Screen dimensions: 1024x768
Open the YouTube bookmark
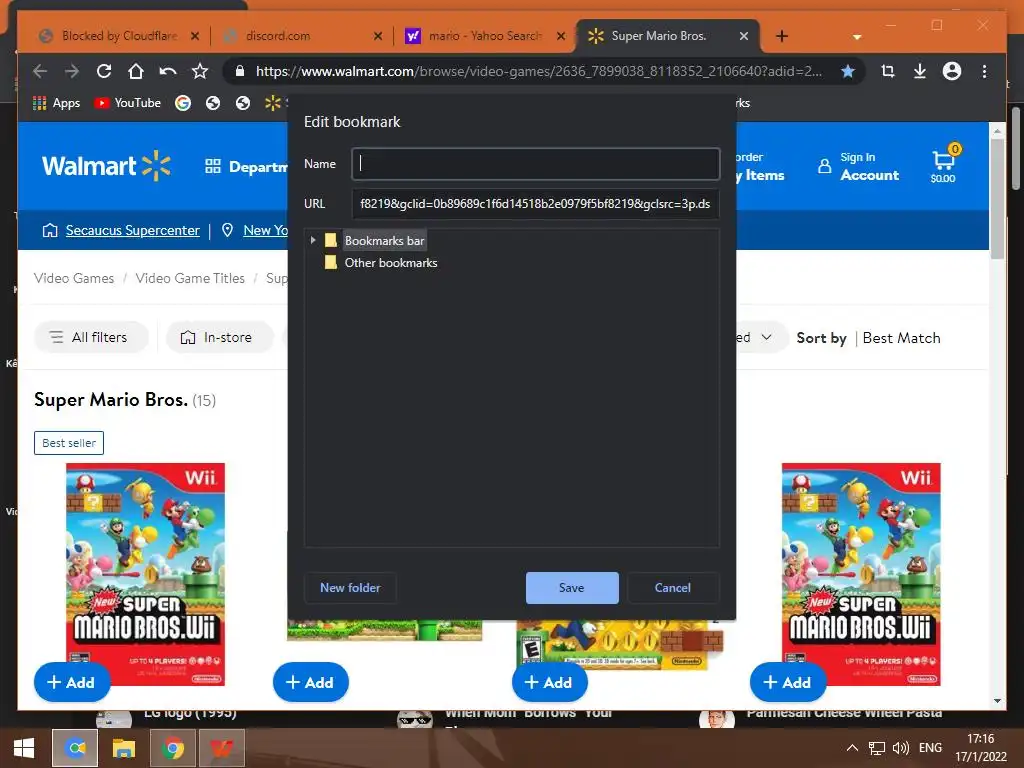(127, 103)
